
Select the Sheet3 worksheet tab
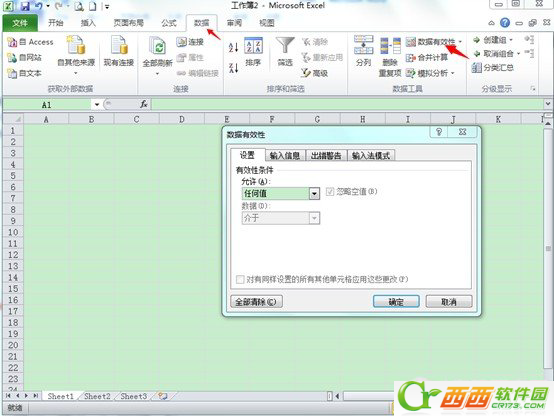point(134,396)
